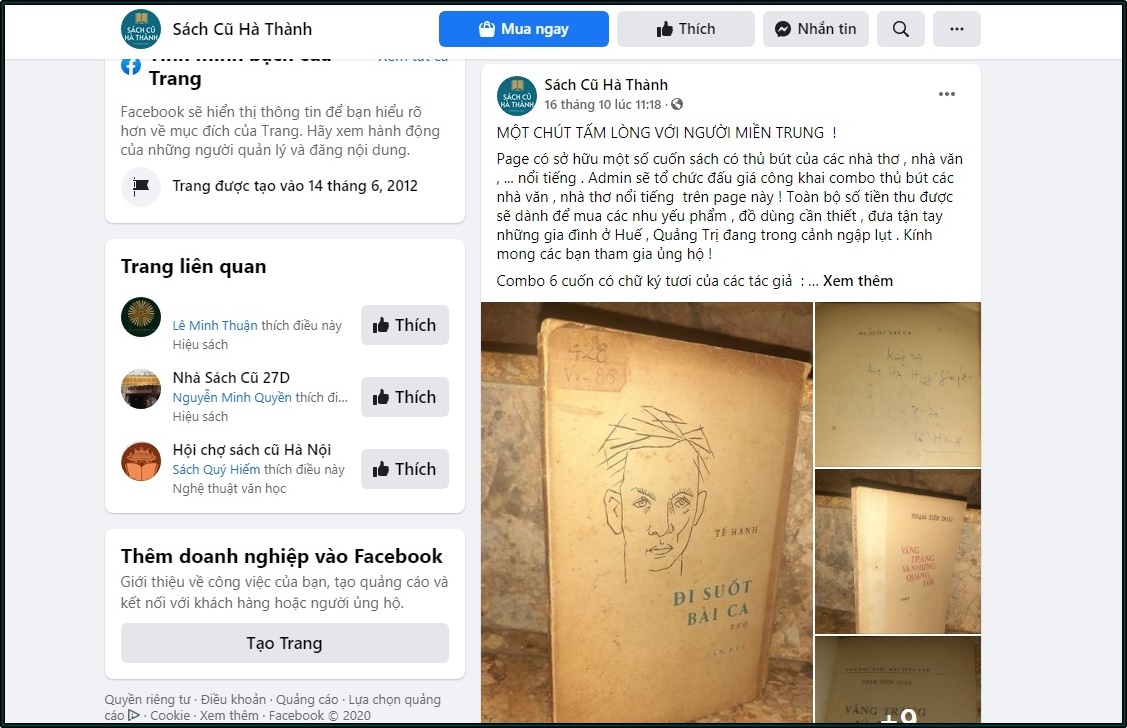Click the search magnifier icon in header
Image resolution: width=1127 pixels, height=728 pixels.
tap(901, 29)
